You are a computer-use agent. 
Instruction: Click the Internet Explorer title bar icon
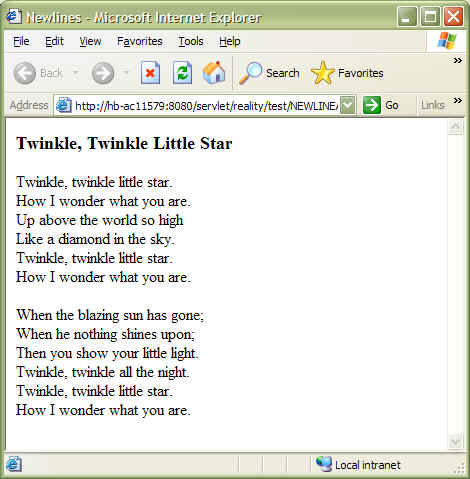point(14,16)
